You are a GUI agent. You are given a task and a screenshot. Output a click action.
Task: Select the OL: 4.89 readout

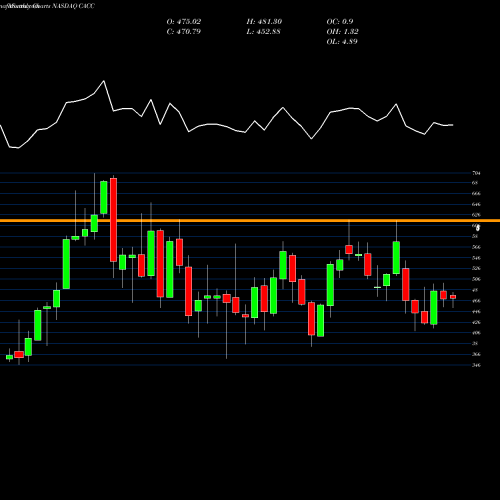[342, 42]
